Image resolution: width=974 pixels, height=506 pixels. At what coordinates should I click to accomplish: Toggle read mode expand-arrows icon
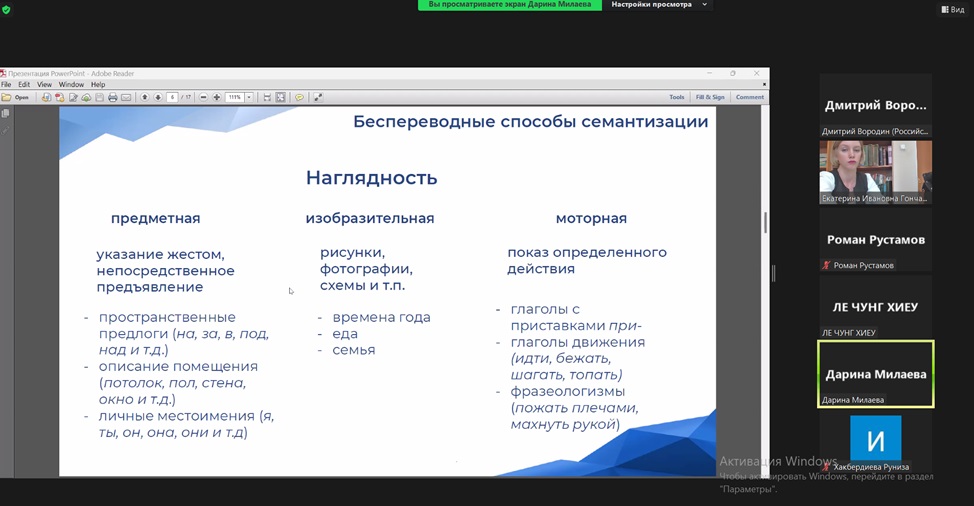point(318,98)
